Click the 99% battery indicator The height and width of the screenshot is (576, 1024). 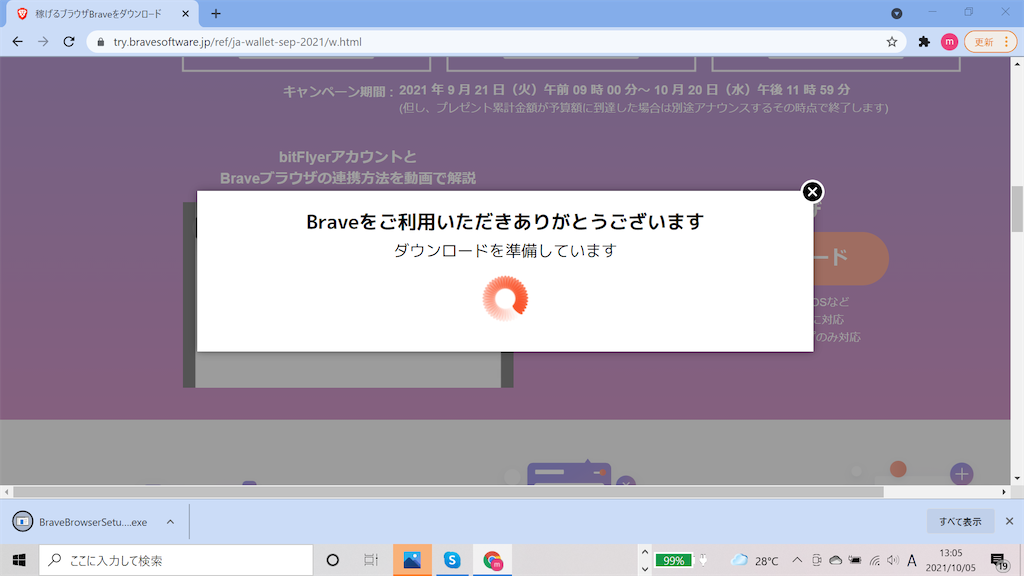point(673,560)
